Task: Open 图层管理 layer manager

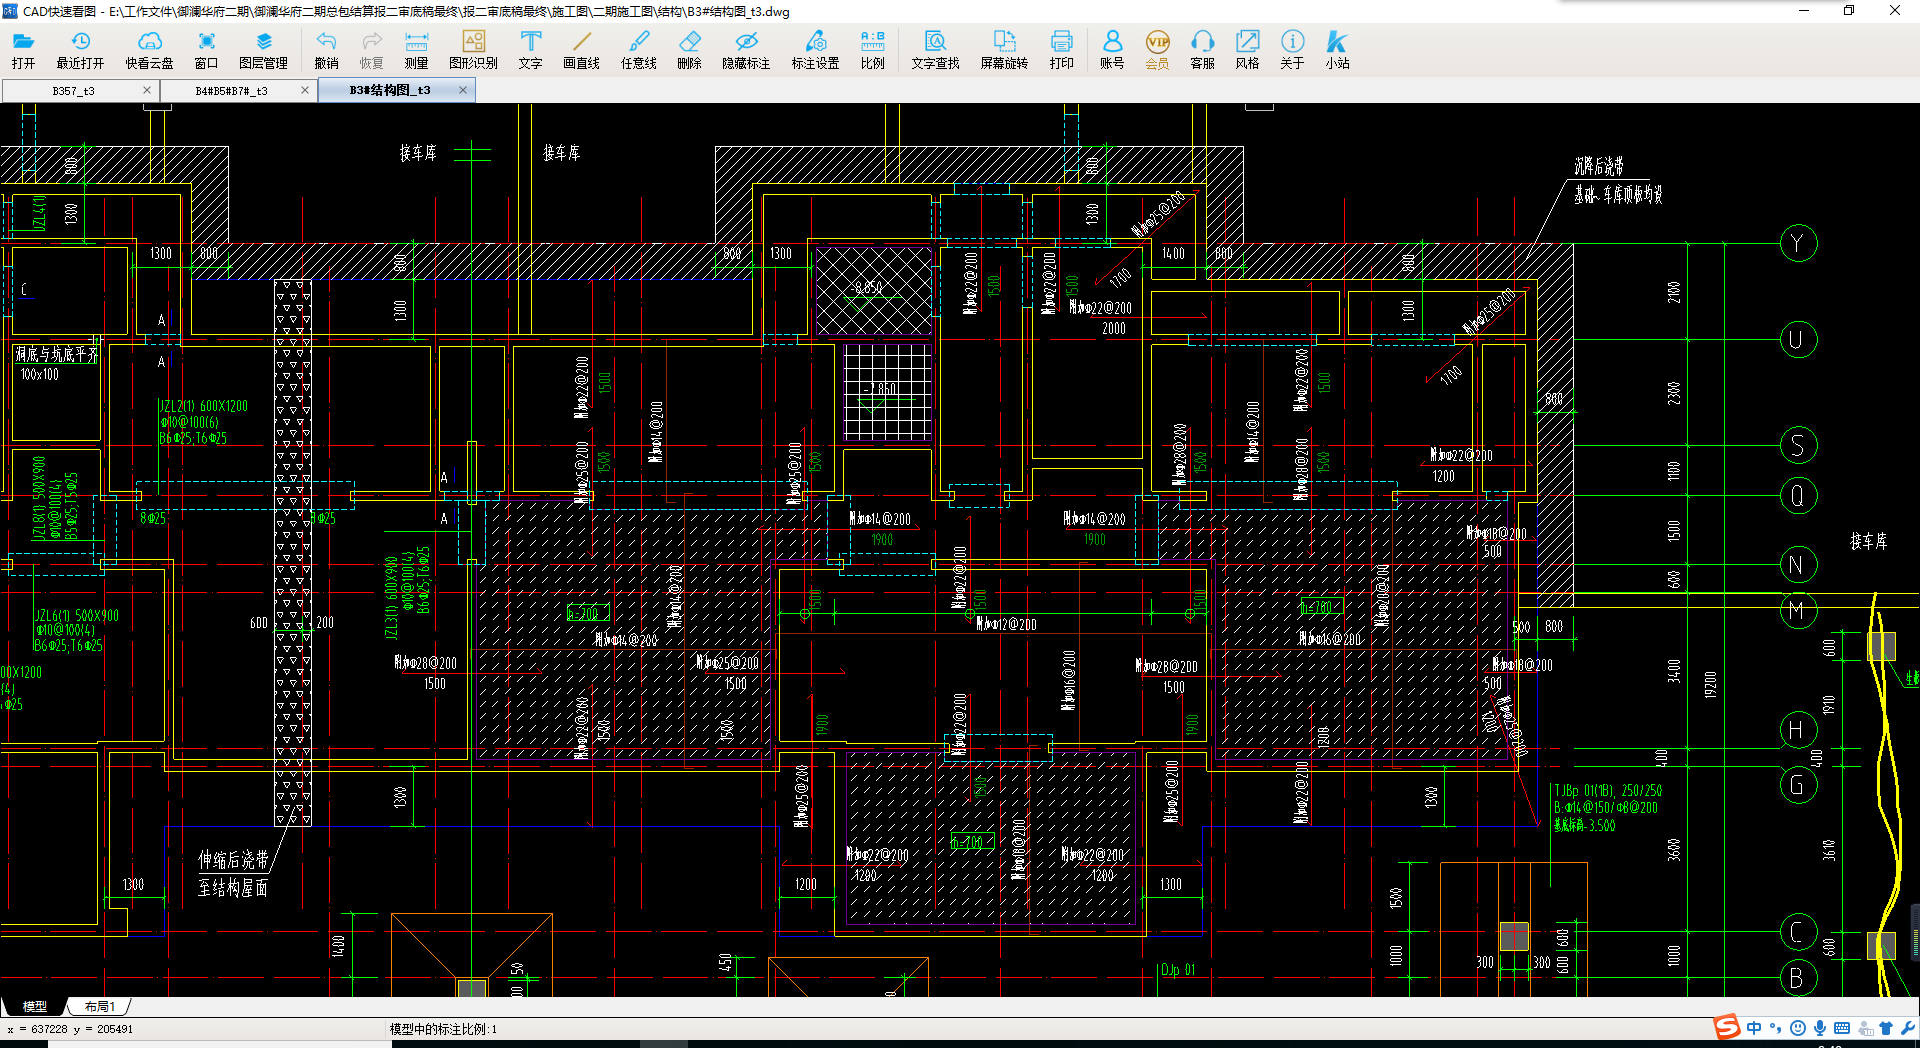Action: point(263,49)
